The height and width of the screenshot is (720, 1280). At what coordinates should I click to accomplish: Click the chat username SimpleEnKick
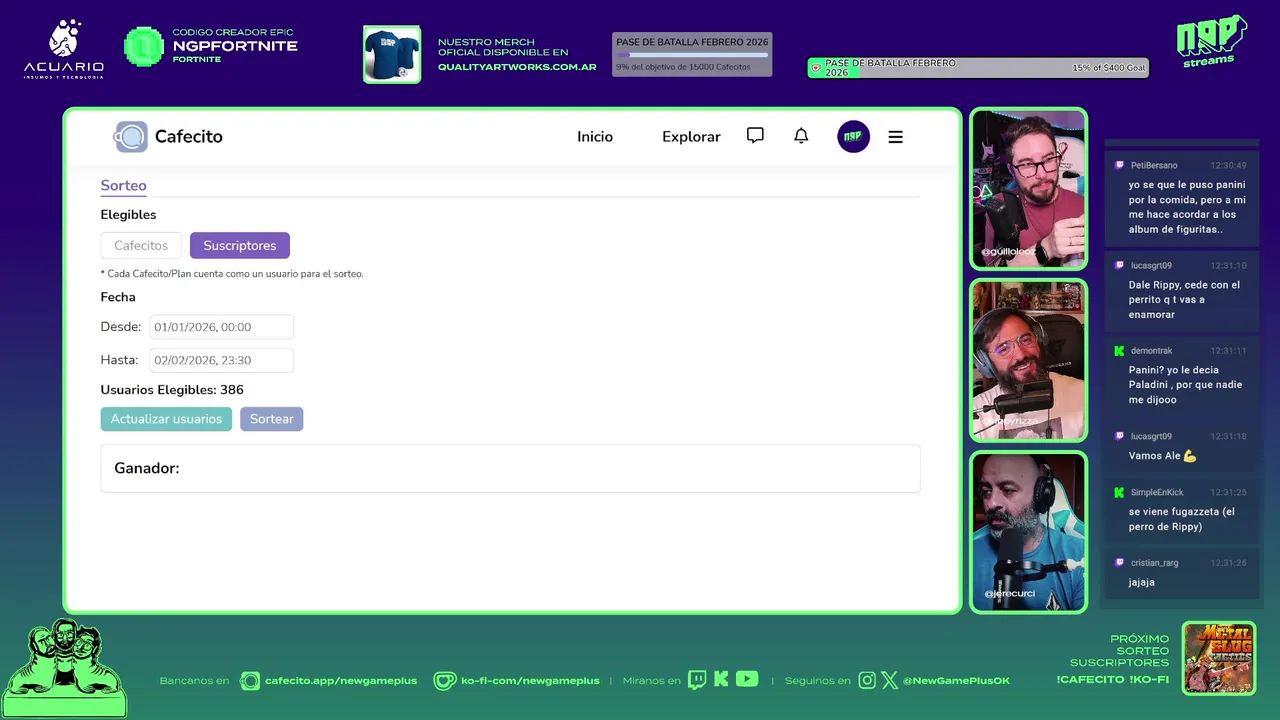[x=1157, y=492]
